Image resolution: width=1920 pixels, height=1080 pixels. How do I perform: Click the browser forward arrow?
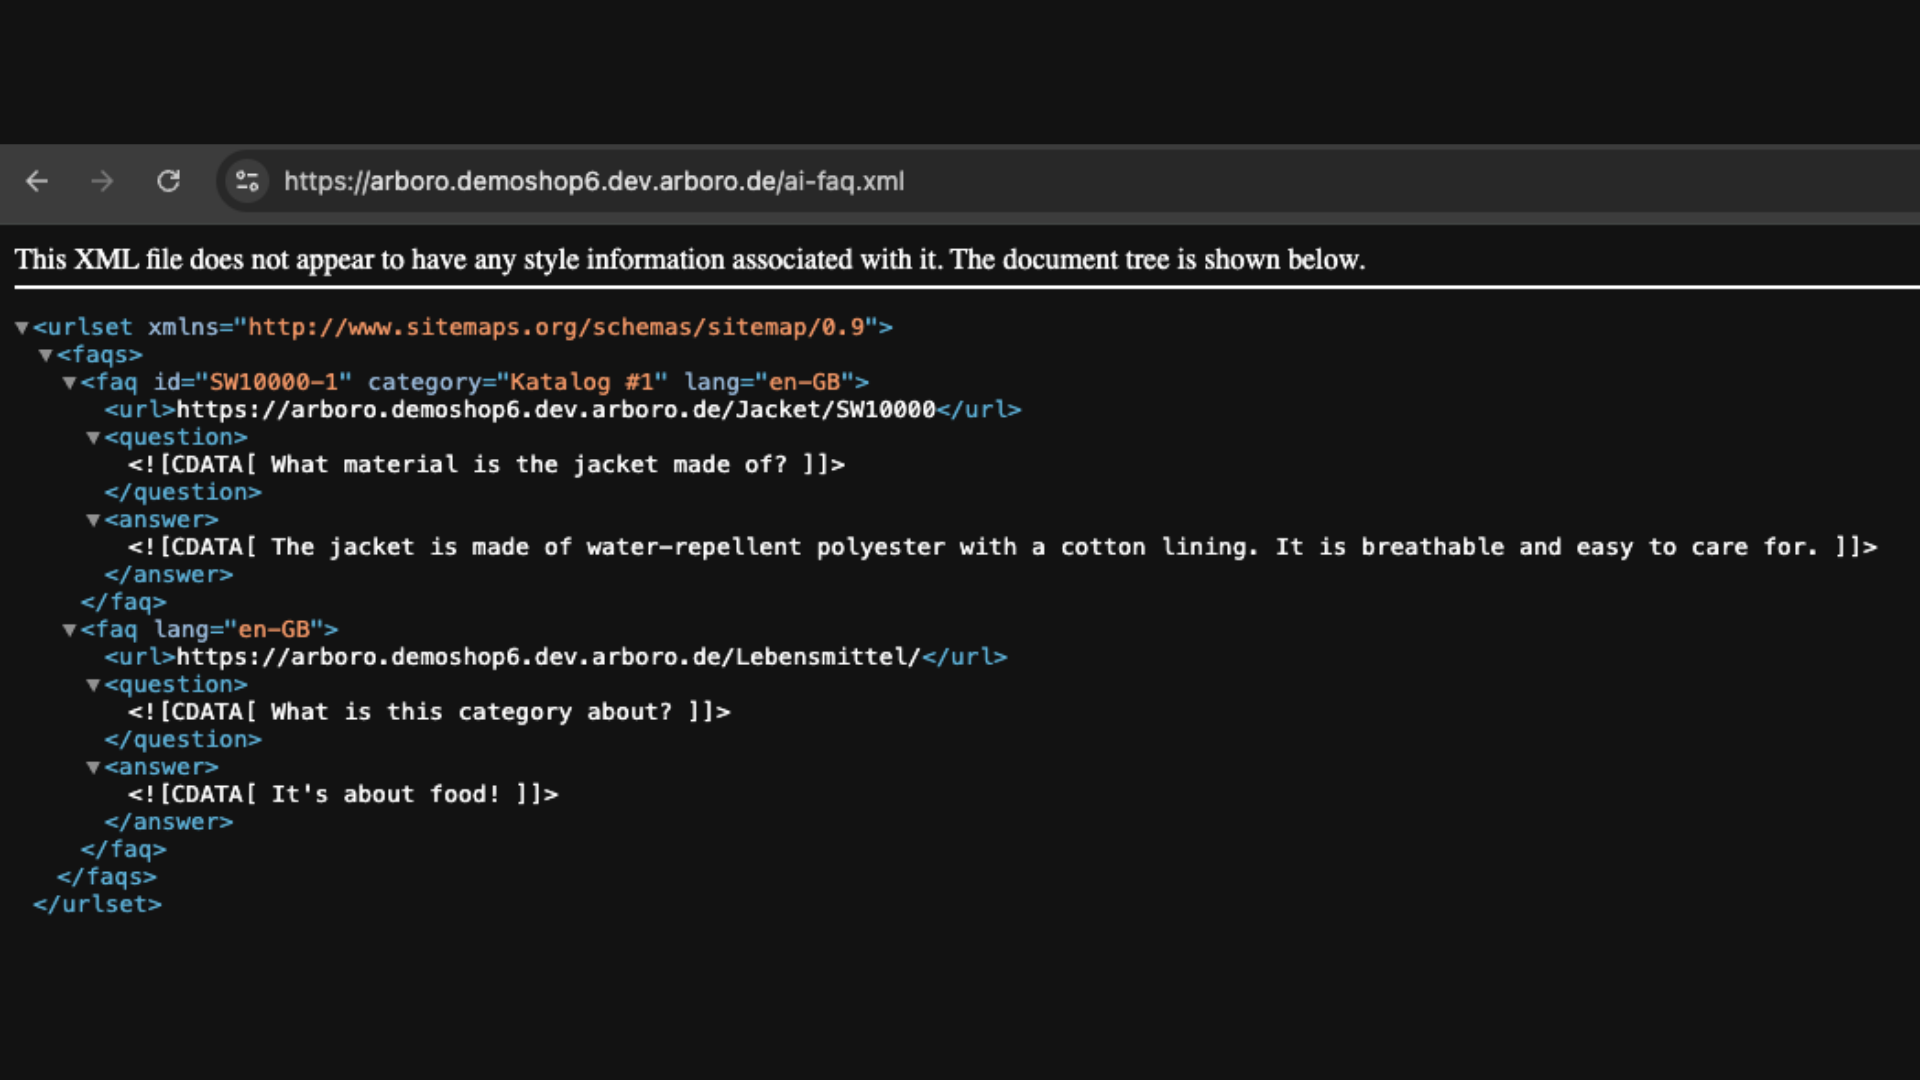point(102,181)
